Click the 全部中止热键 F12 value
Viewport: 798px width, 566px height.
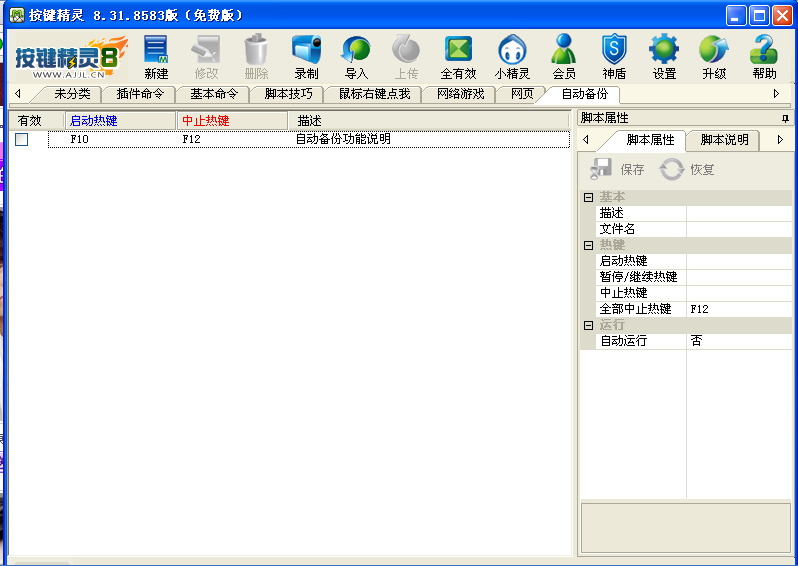click(x=739, y=309)
